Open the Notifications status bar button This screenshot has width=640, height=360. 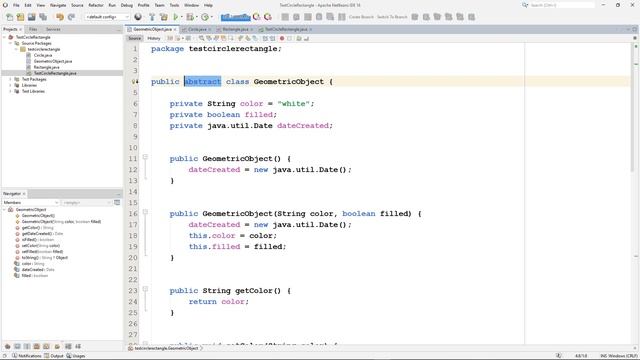tap(26, 356)
